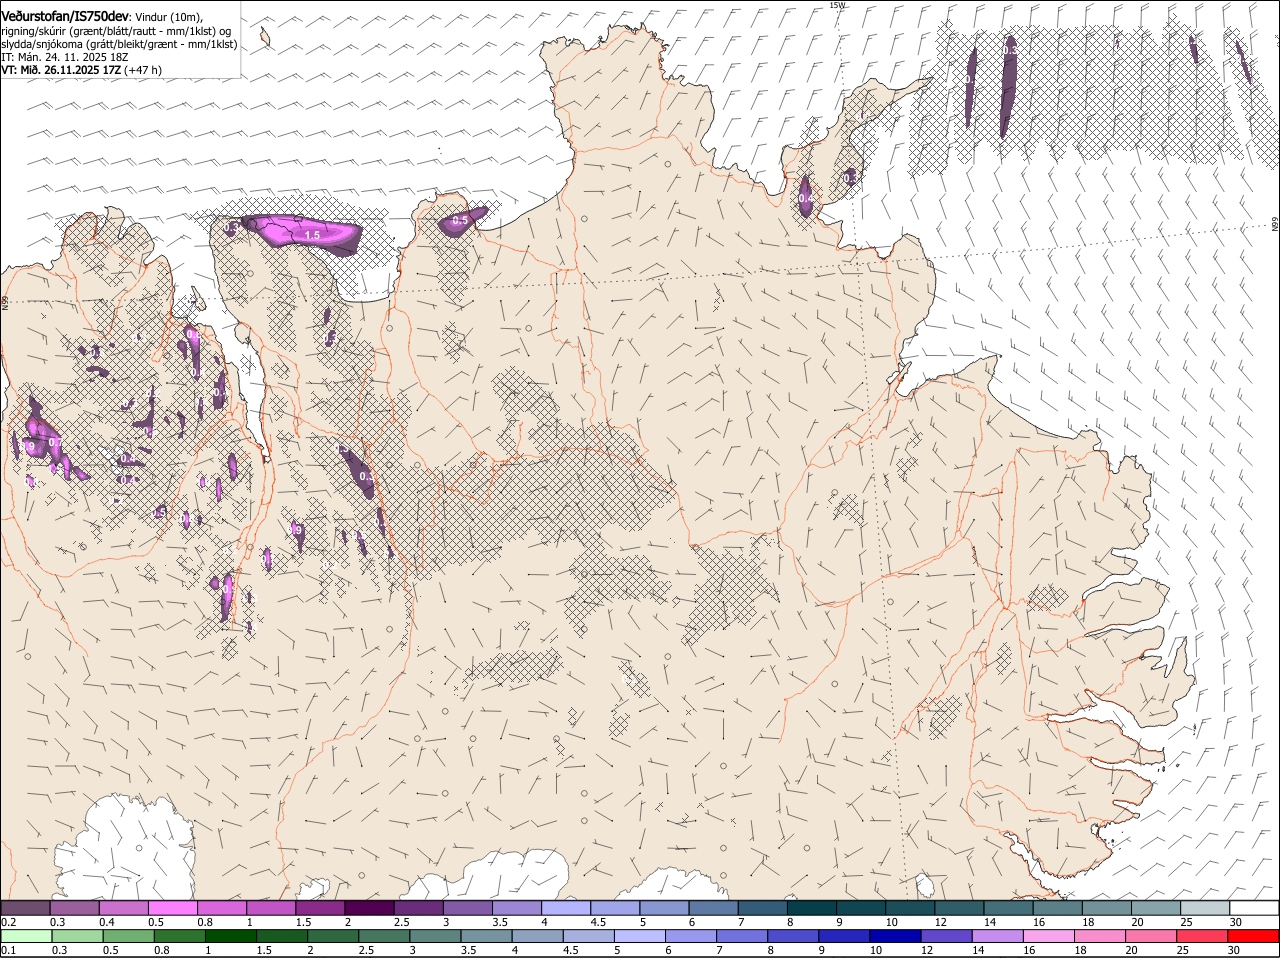Select the 5 light blue swatch, lower legend

639,936
